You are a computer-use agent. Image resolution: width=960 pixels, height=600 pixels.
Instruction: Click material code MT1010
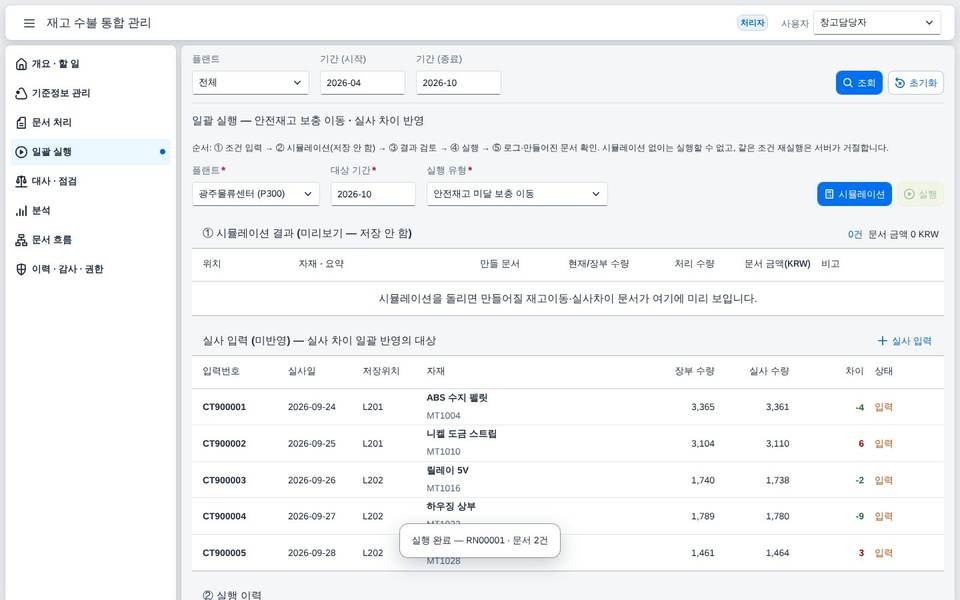tap(443, 451)
